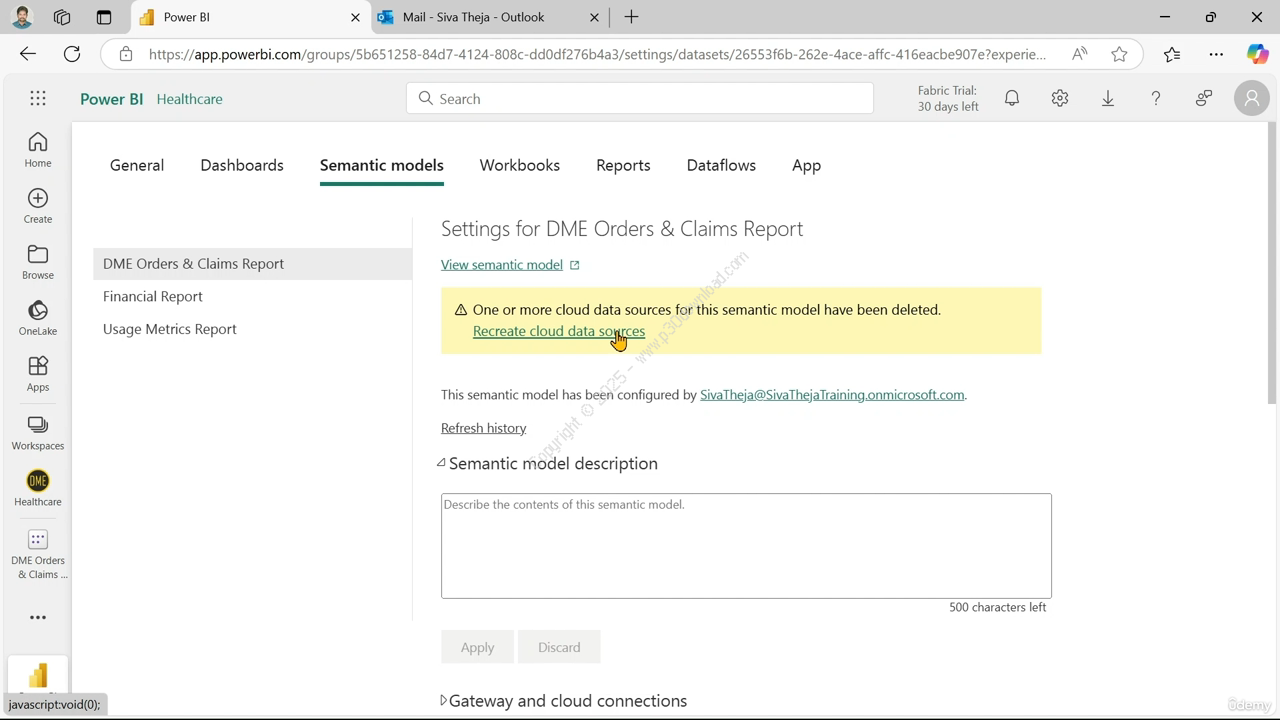Open the help question mark icon
The image size is (1280, 720).
pyautogui.click(x=1156, y=98)
